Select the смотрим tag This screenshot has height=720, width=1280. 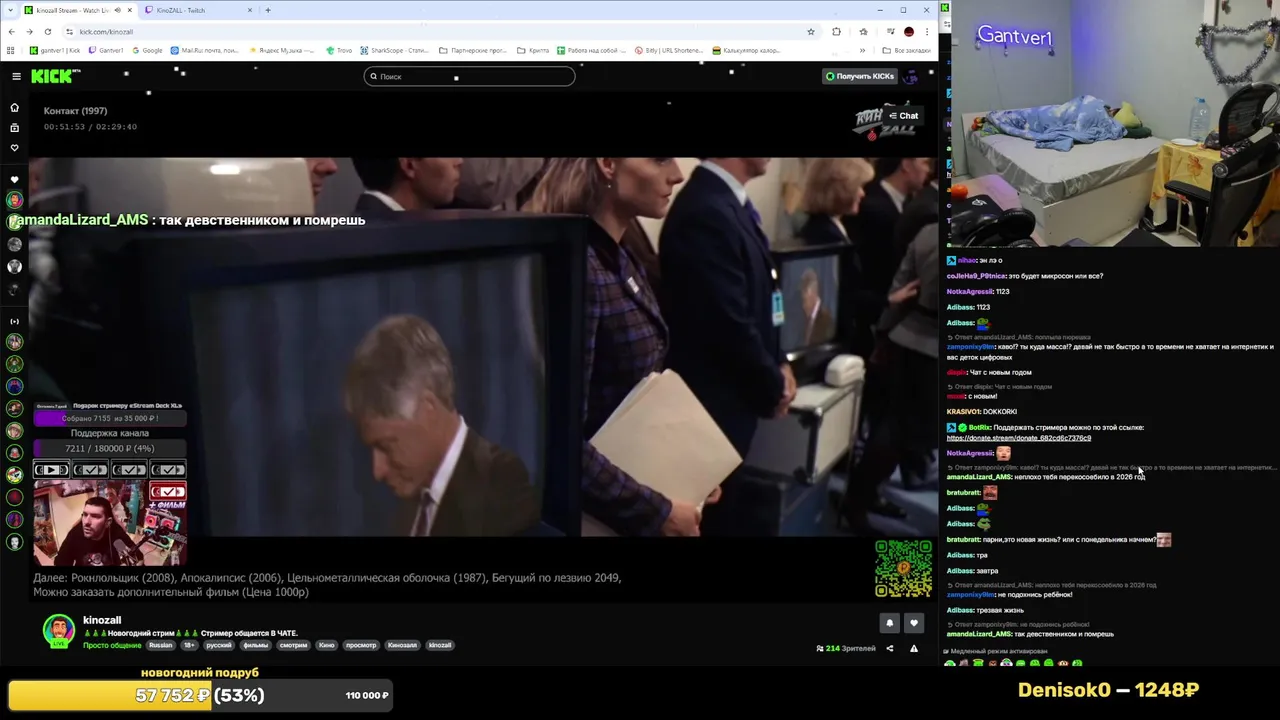tap(293, 645)
